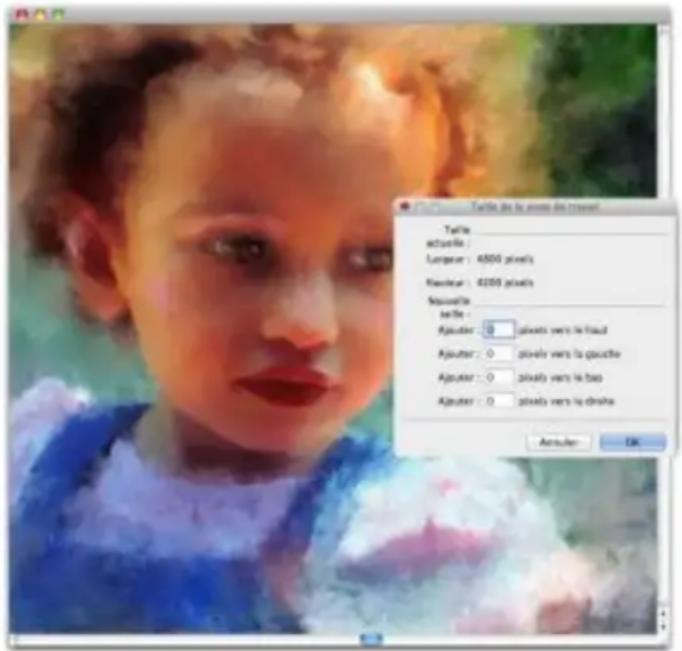Viewport: 682px width, 651px height.
Task: Zoom the main window with green button
Action: click(58, 14)
